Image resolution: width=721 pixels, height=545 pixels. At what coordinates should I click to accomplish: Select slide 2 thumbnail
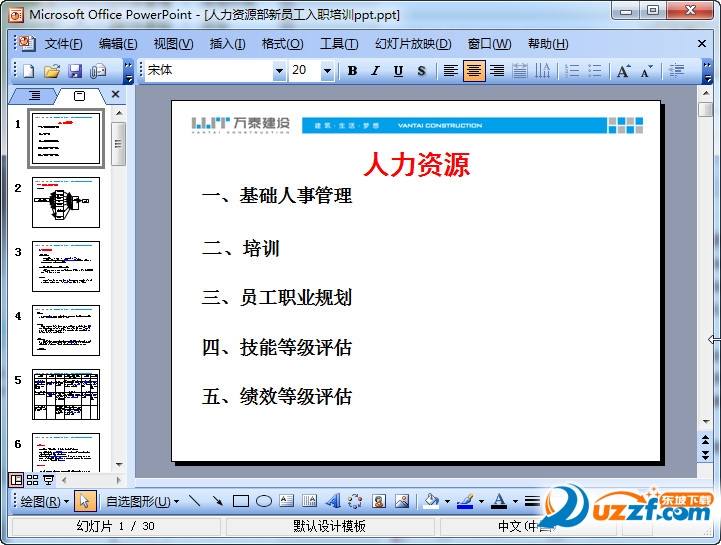[66, 202]
